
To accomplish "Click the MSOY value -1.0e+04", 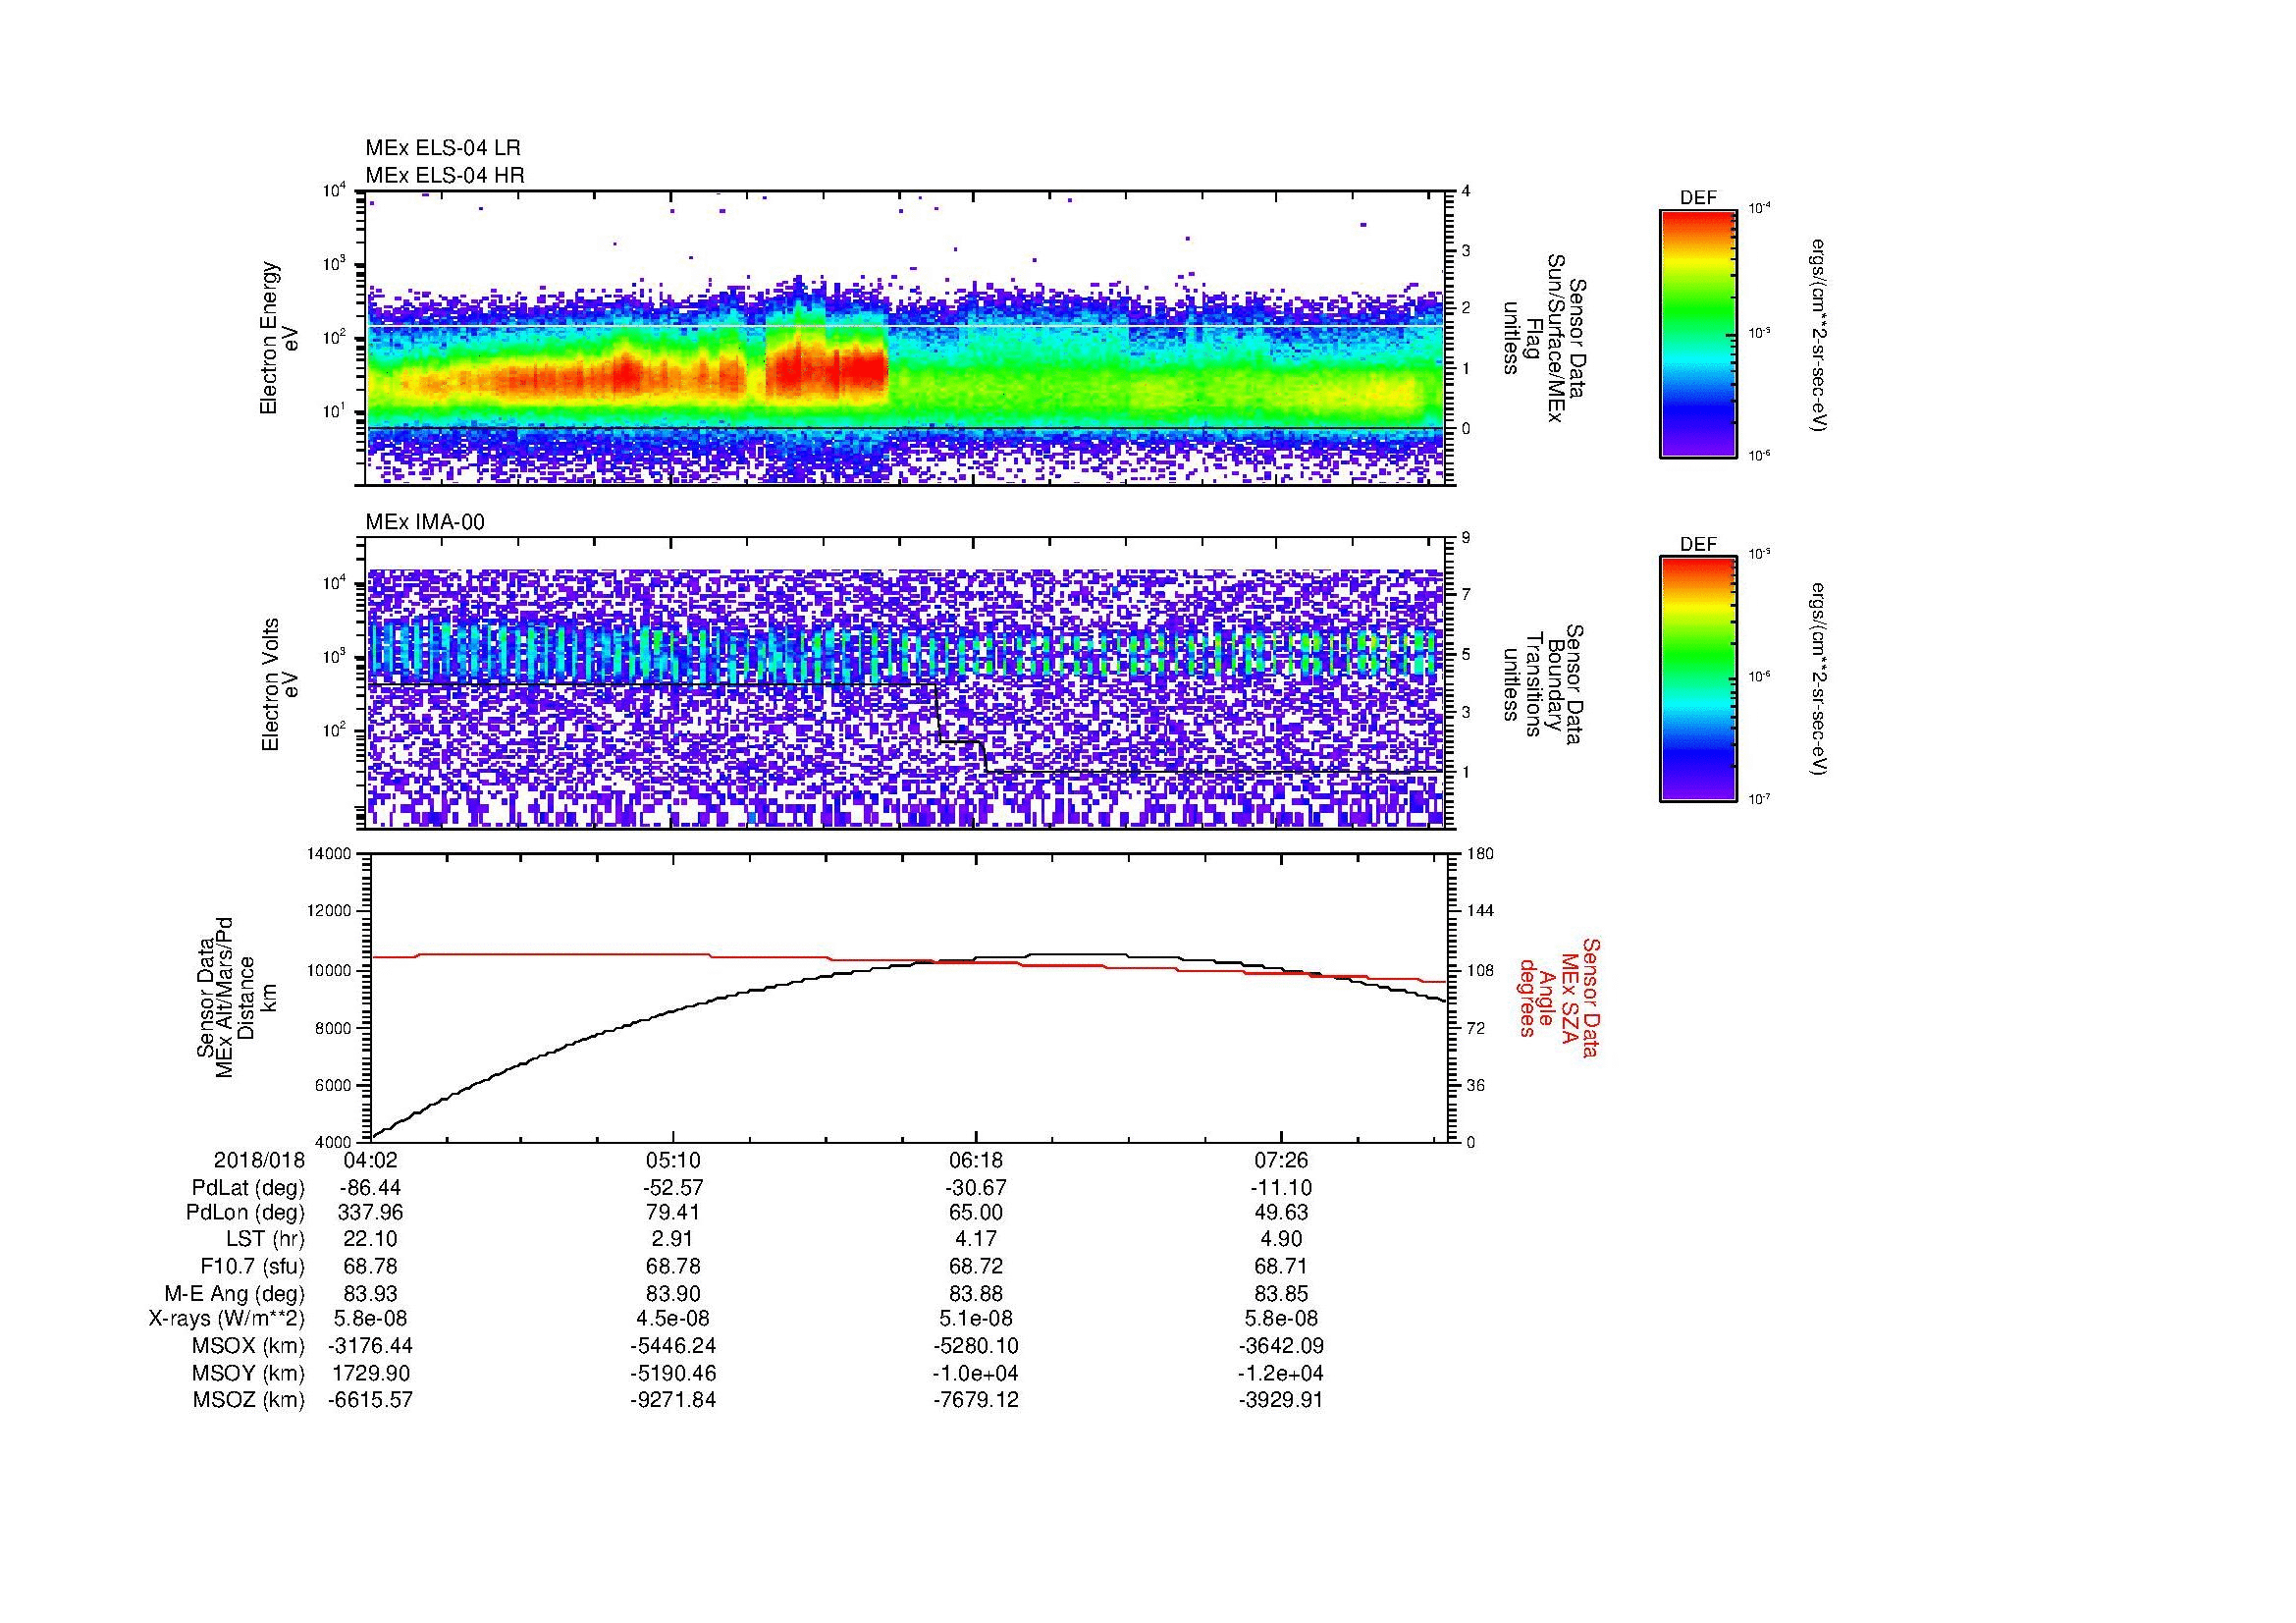I will click(x=976, y=1373).
